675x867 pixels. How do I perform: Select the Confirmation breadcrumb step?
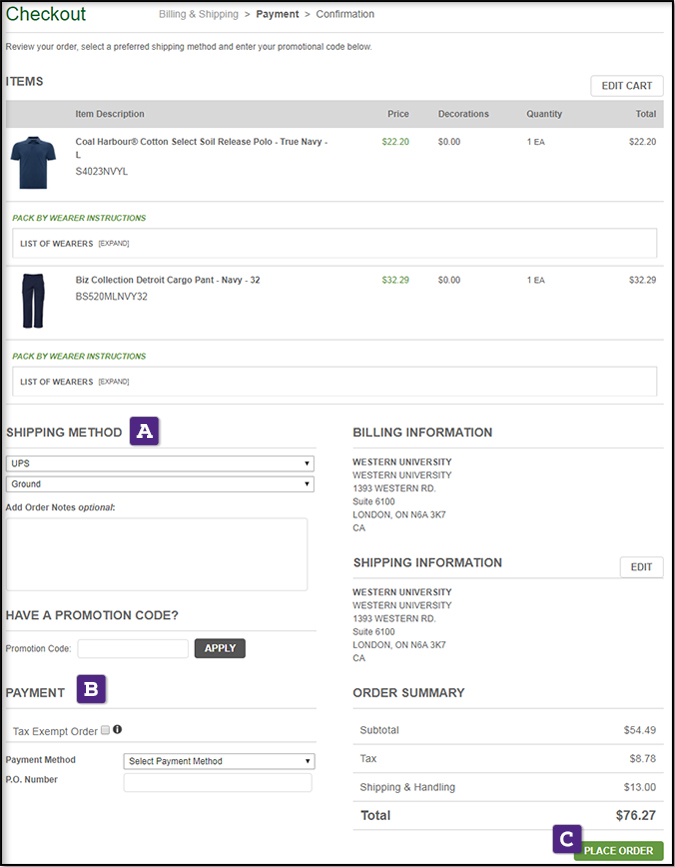tap(345, 15)
